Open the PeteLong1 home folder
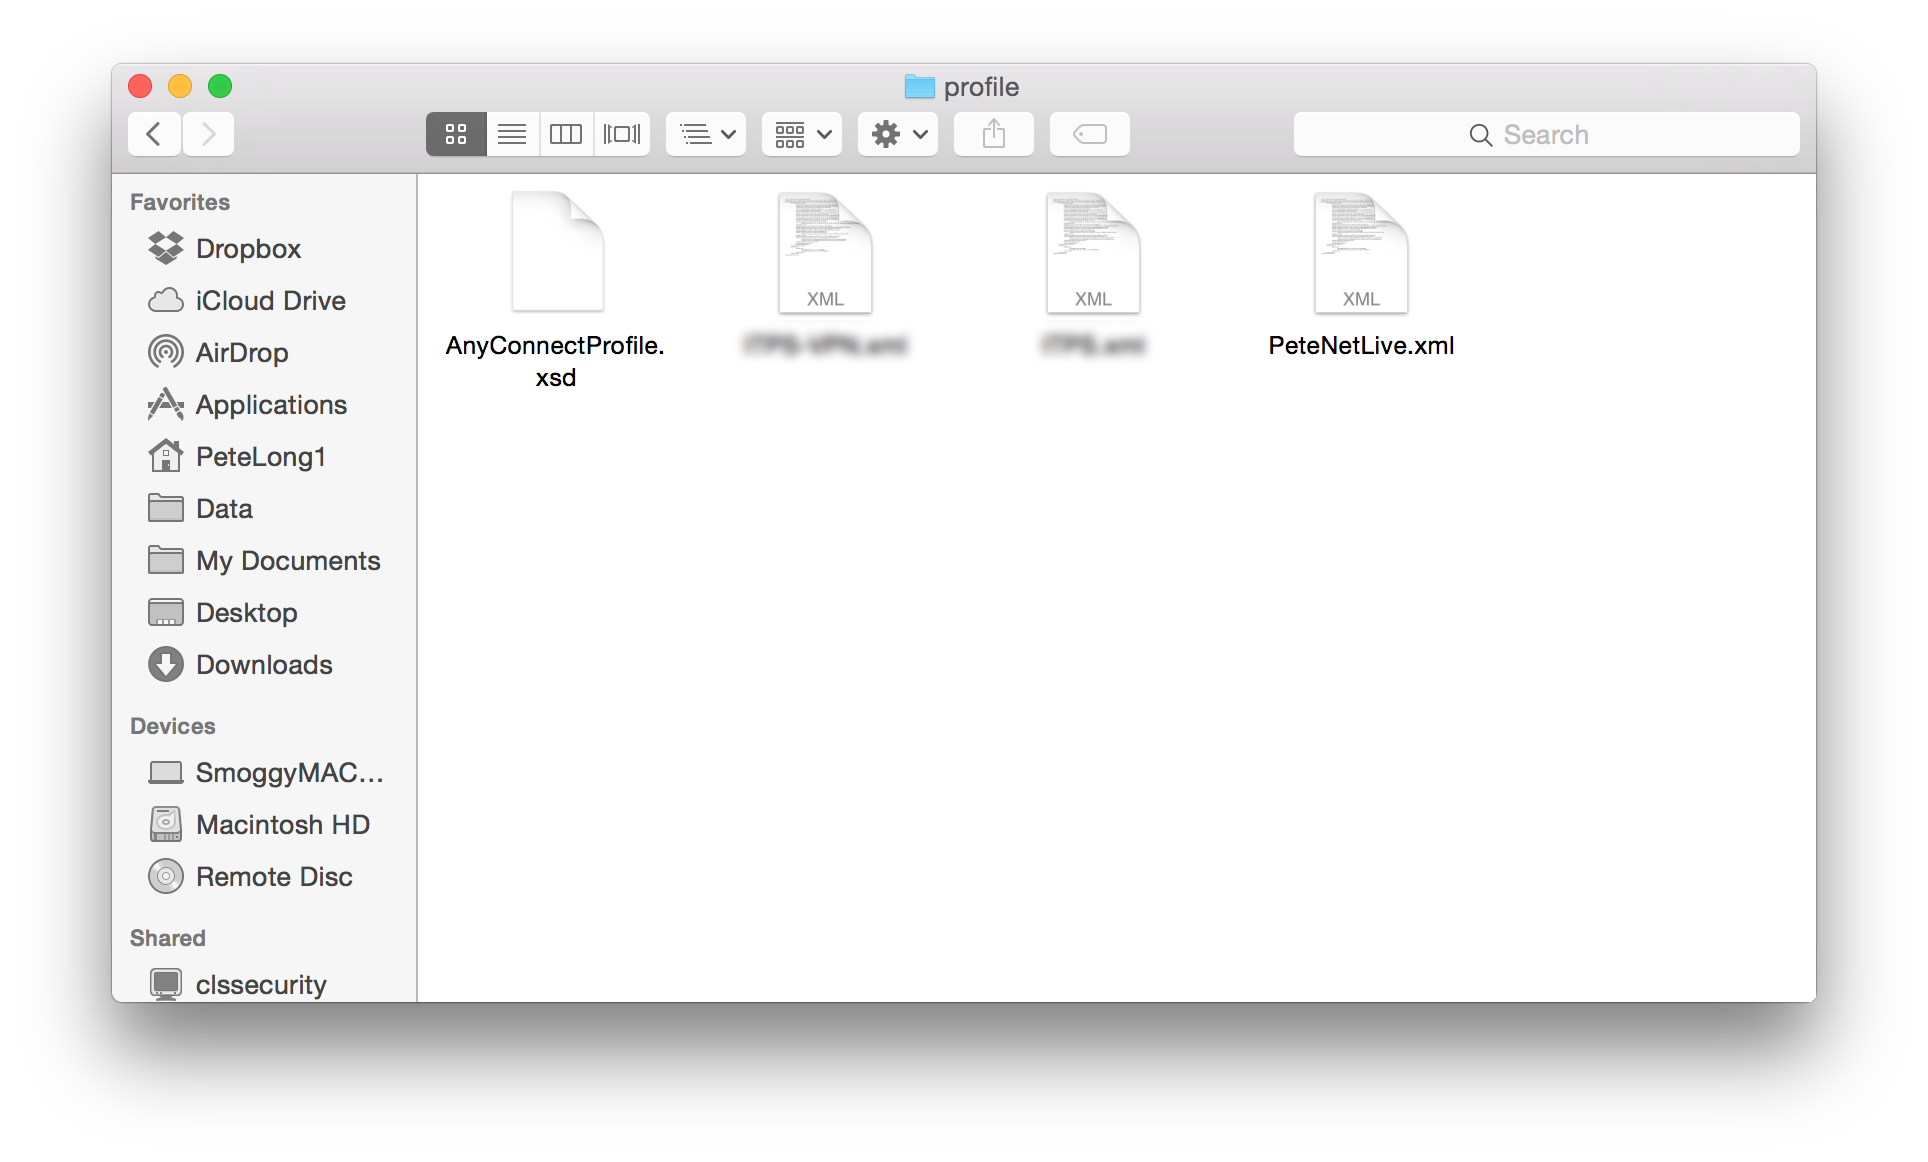Screen dimensions: 1928x1162 264,456
